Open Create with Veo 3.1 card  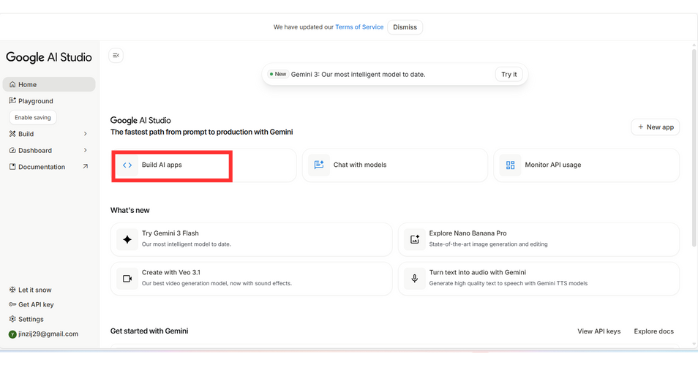tap(251, 279)
